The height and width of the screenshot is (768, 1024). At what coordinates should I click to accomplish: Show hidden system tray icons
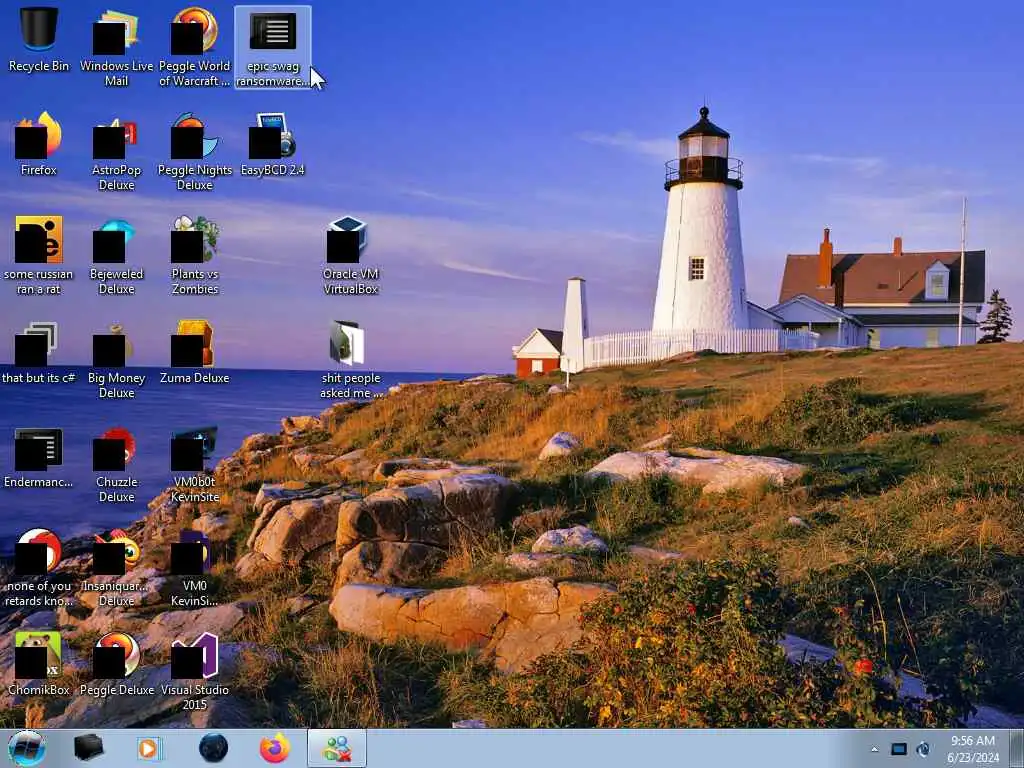(x=874, y=749)
